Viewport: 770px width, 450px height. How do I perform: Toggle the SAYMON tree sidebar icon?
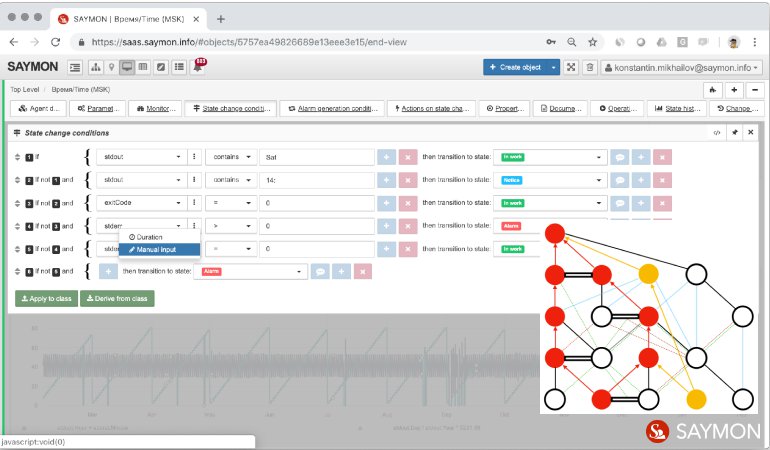pos(75,67)
